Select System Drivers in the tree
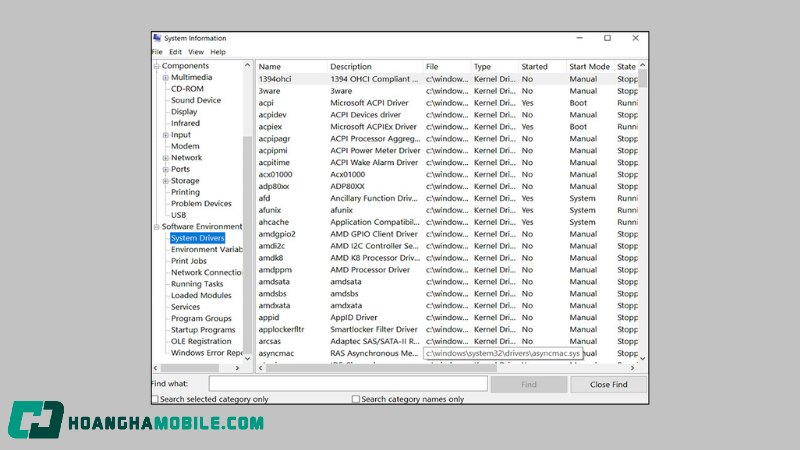This screenshot has width=800, height=450. pos(197,238)
